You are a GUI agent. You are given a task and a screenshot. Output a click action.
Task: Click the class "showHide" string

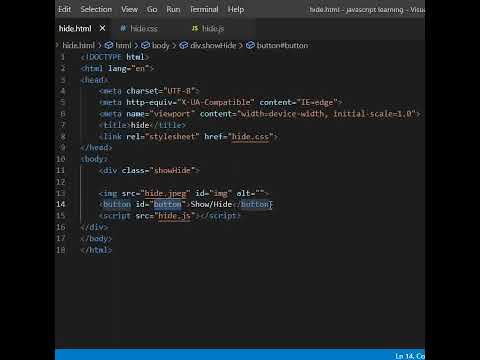tap(172, 170)
